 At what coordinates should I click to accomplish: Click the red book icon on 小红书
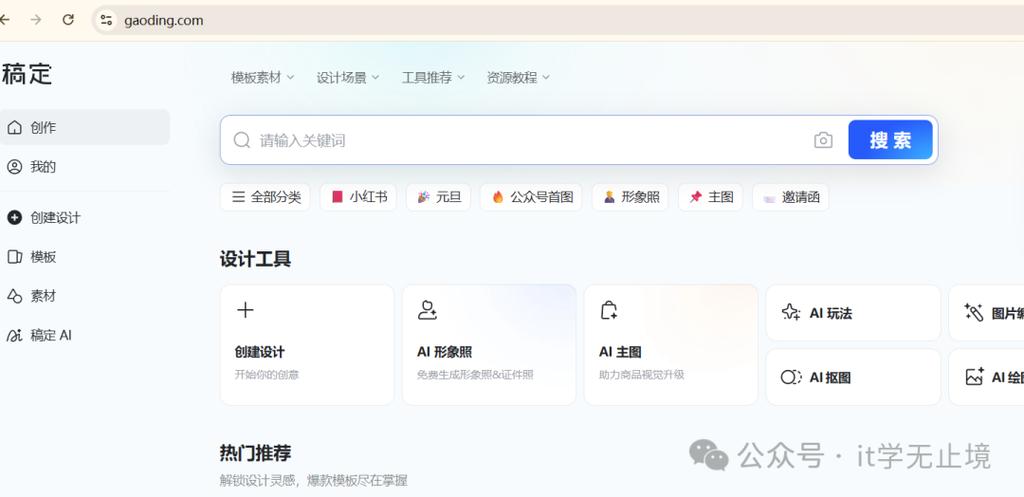[x=337, y=197]
